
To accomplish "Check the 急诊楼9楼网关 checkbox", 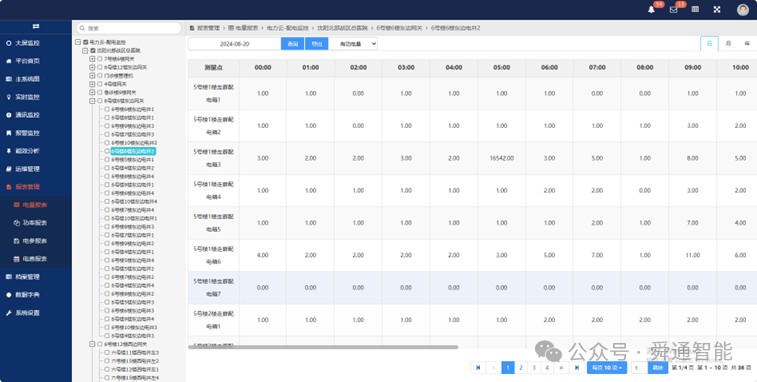I will (100, 92).
